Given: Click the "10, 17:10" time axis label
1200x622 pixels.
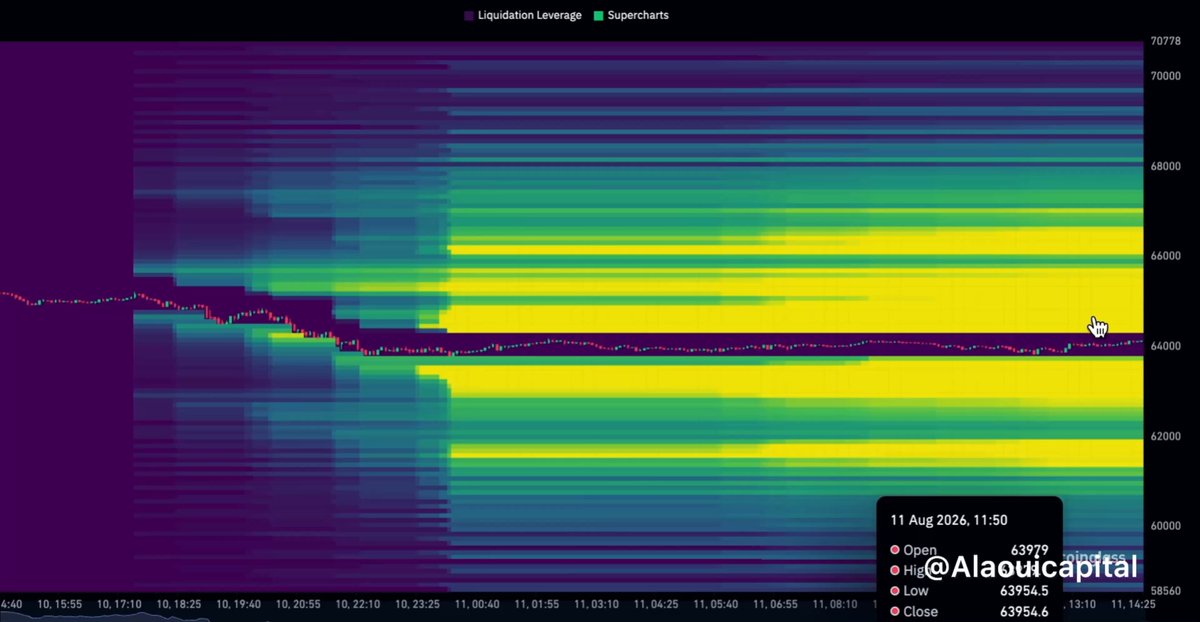Looking at the screenshot, I should point(120,604).
